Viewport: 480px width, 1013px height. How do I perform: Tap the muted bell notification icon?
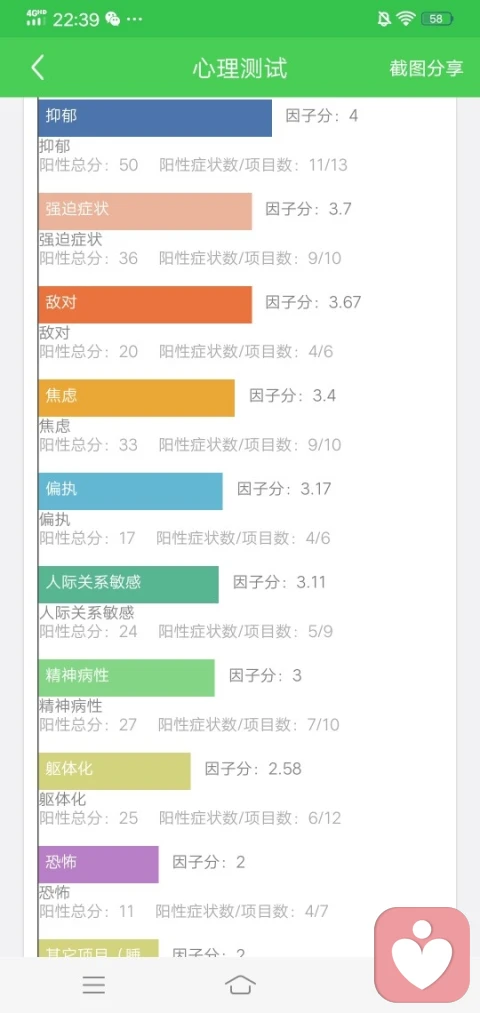pyautogui.click(x=384, y=19)
